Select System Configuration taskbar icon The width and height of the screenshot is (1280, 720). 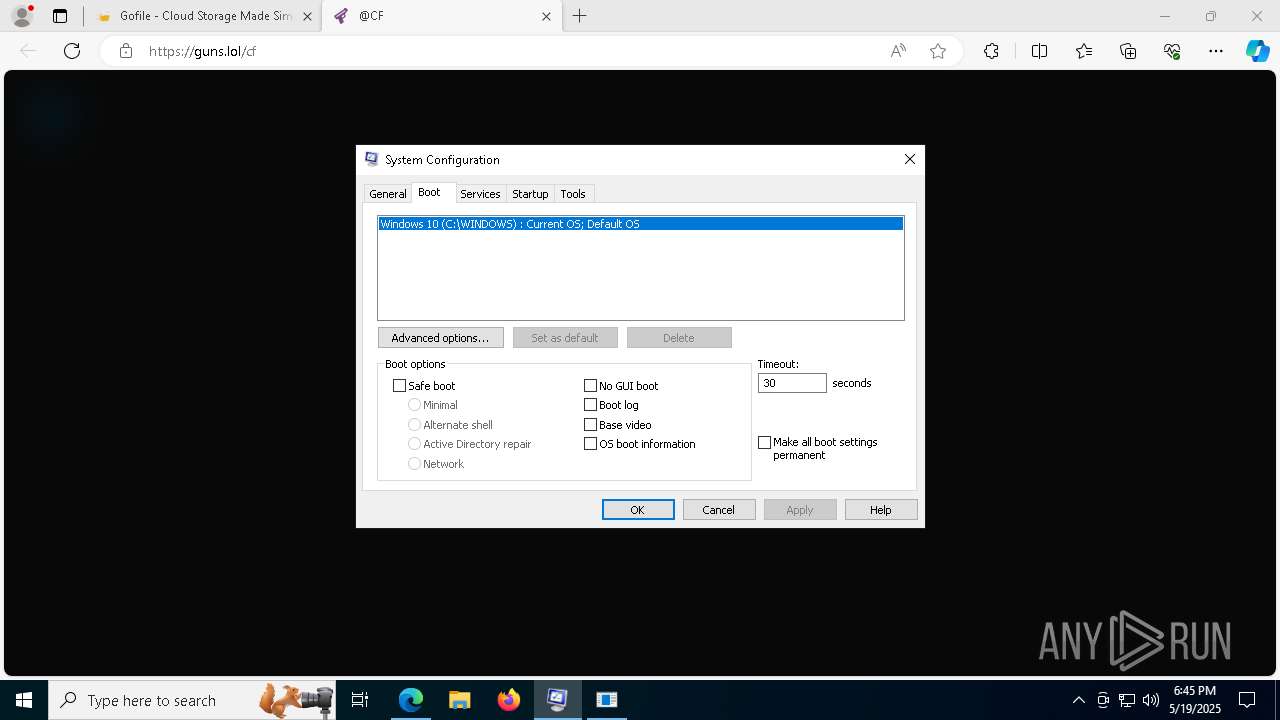tap(558, 700)
